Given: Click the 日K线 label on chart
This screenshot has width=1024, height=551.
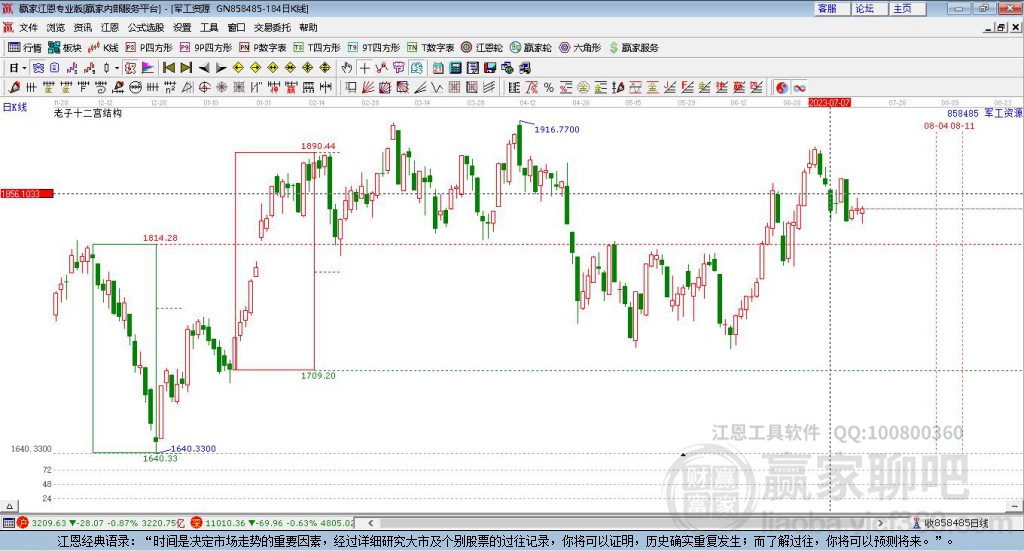Looking at the screenshot, I should [x=15, y=107].
